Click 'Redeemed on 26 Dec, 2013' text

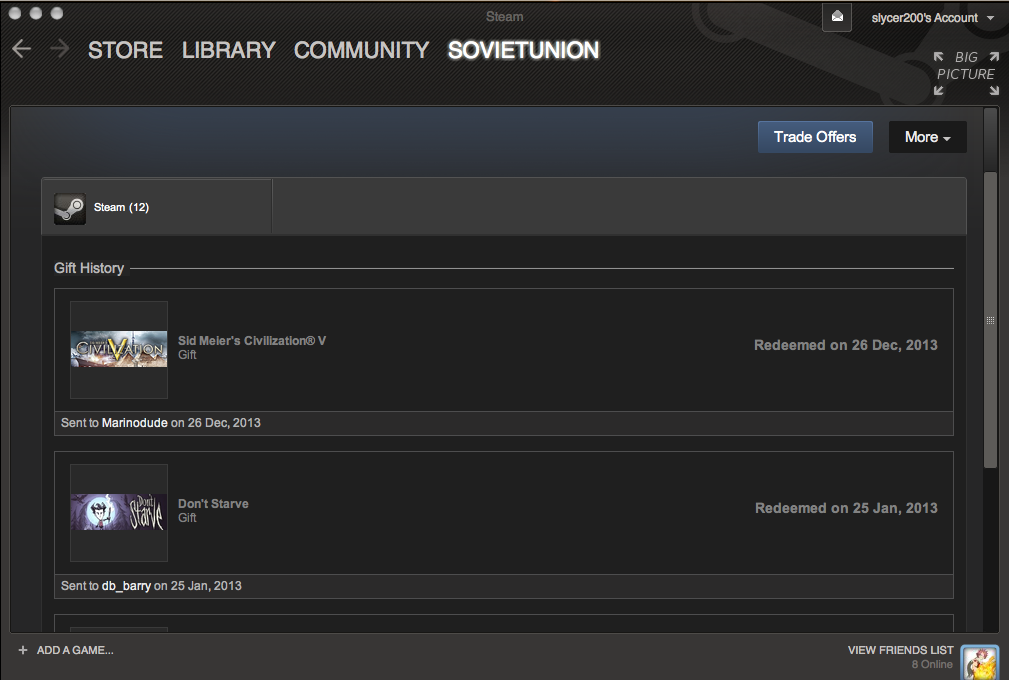click(x=846, y=345)
